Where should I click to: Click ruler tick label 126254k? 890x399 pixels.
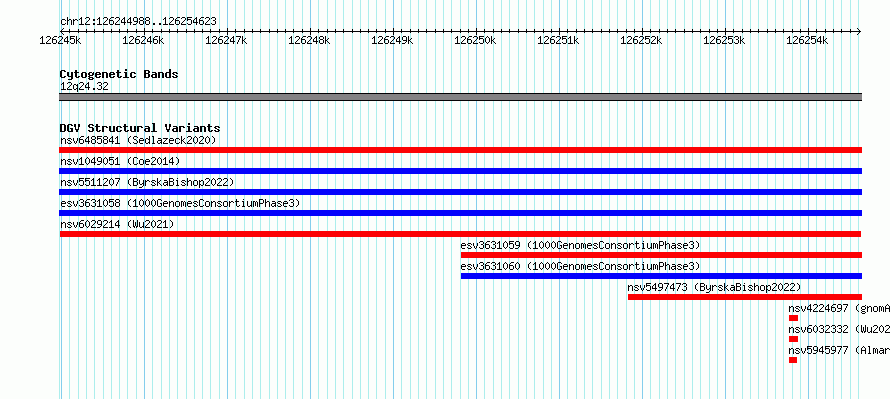pos(807,40)
